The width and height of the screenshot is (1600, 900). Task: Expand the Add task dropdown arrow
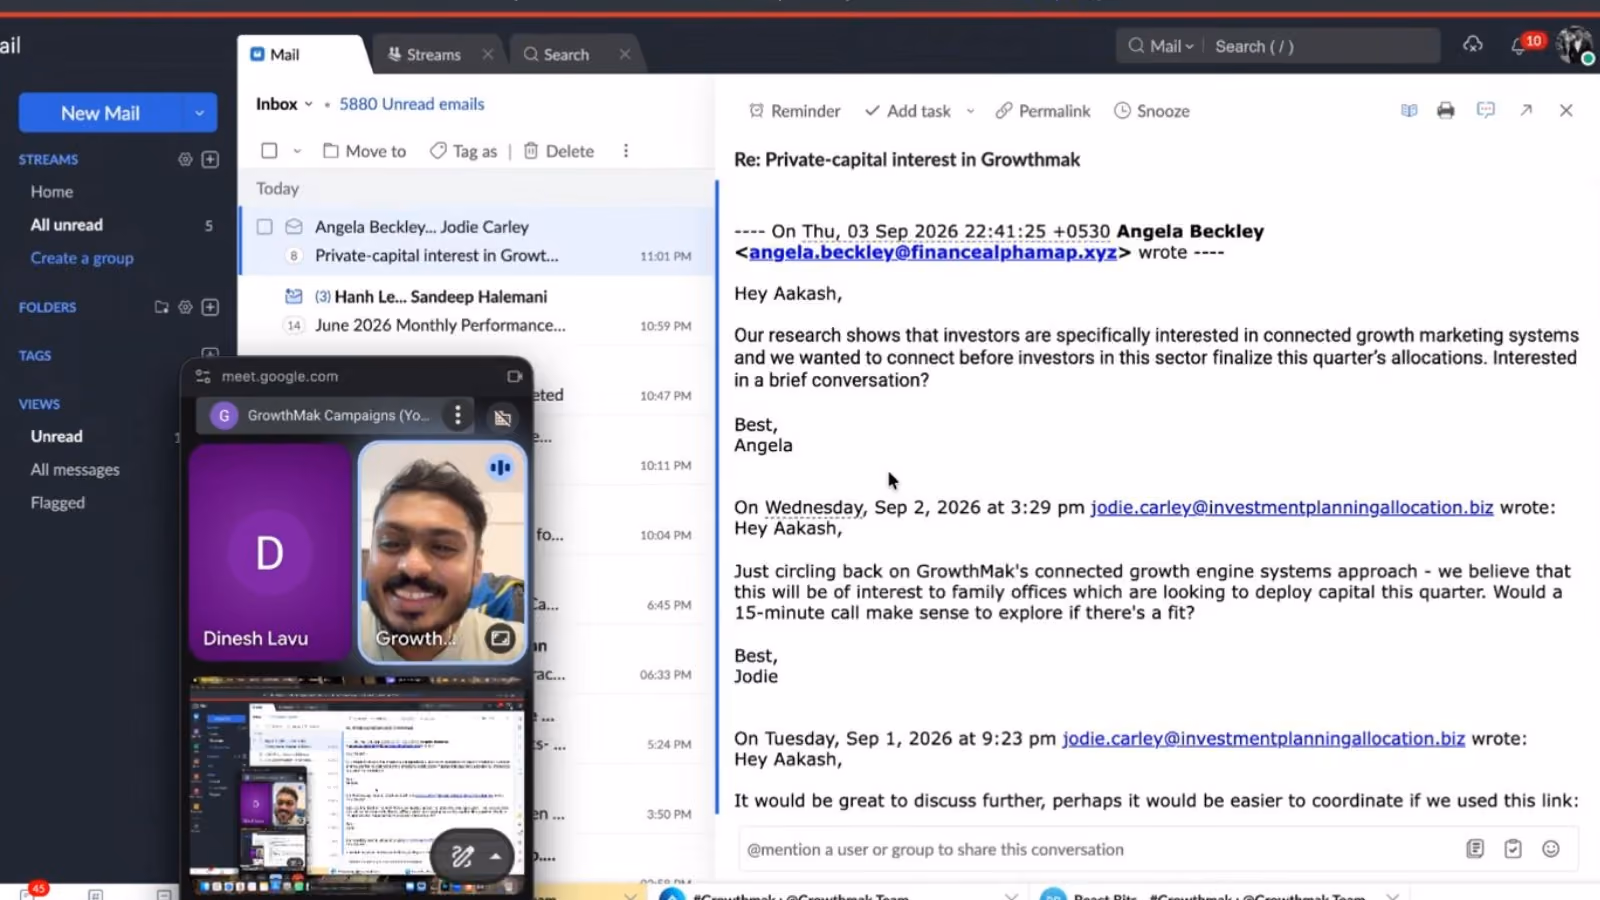970,111
